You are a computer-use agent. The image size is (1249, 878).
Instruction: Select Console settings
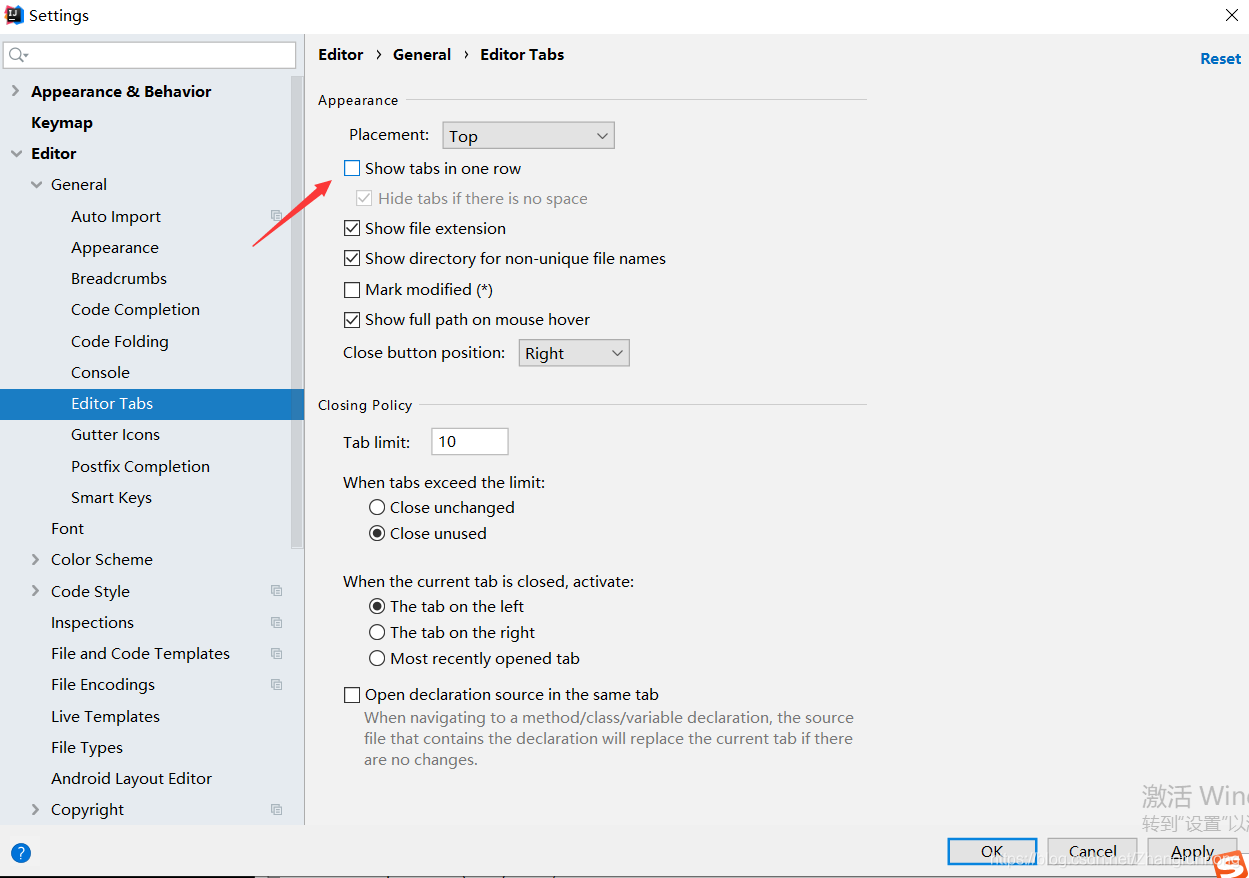[101, 372]
